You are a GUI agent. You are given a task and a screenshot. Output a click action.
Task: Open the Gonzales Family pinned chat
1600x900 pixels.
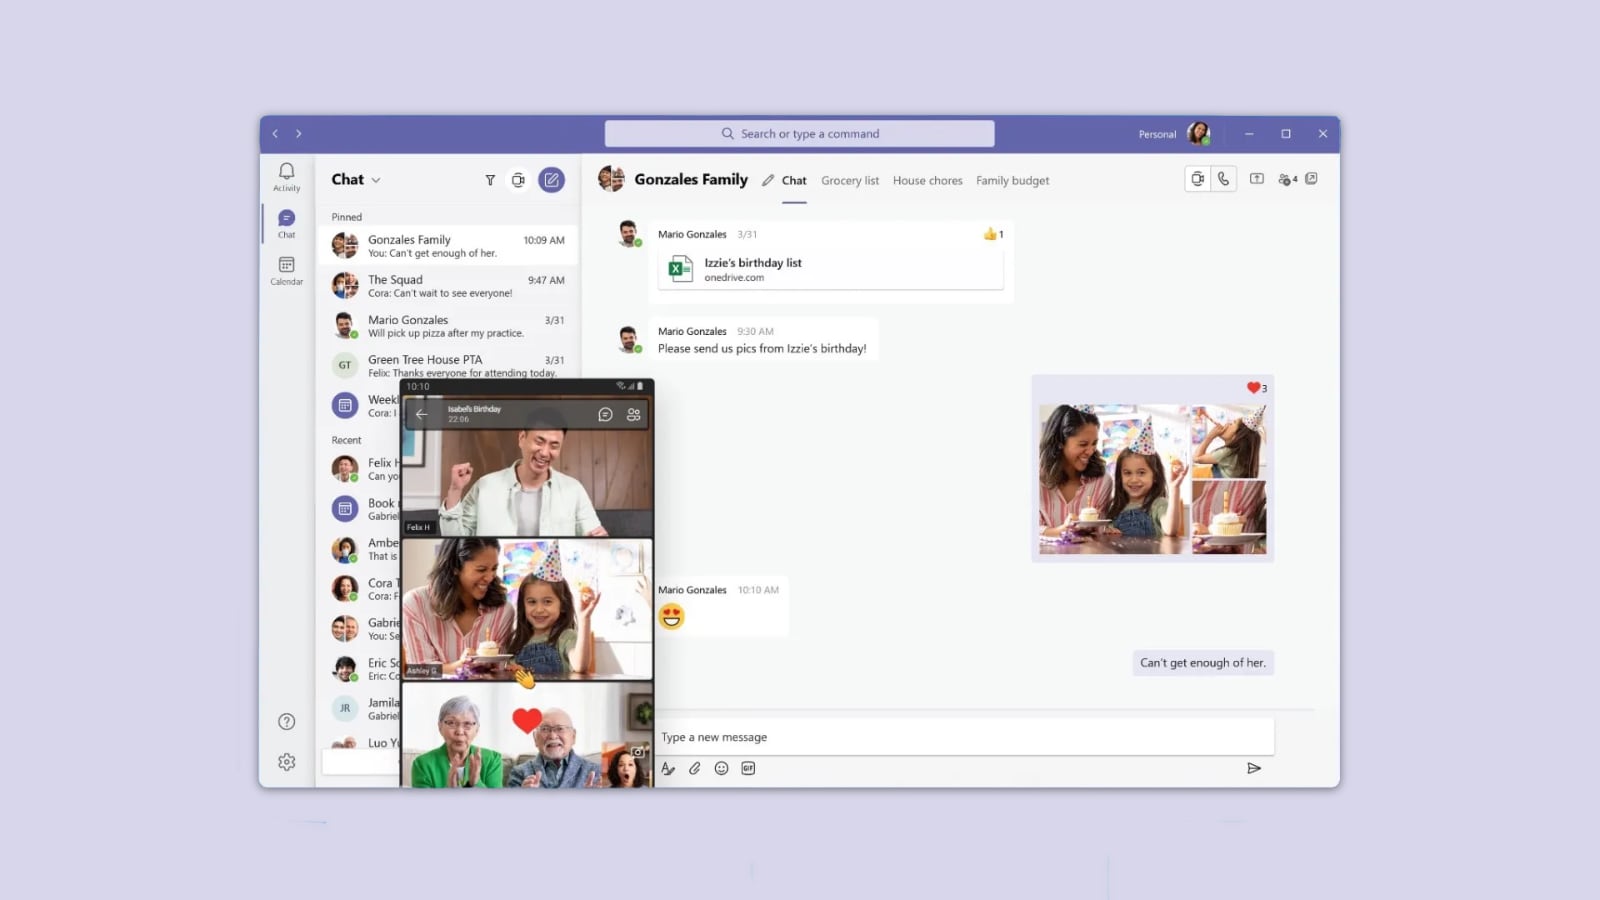(x=448, y=245)
